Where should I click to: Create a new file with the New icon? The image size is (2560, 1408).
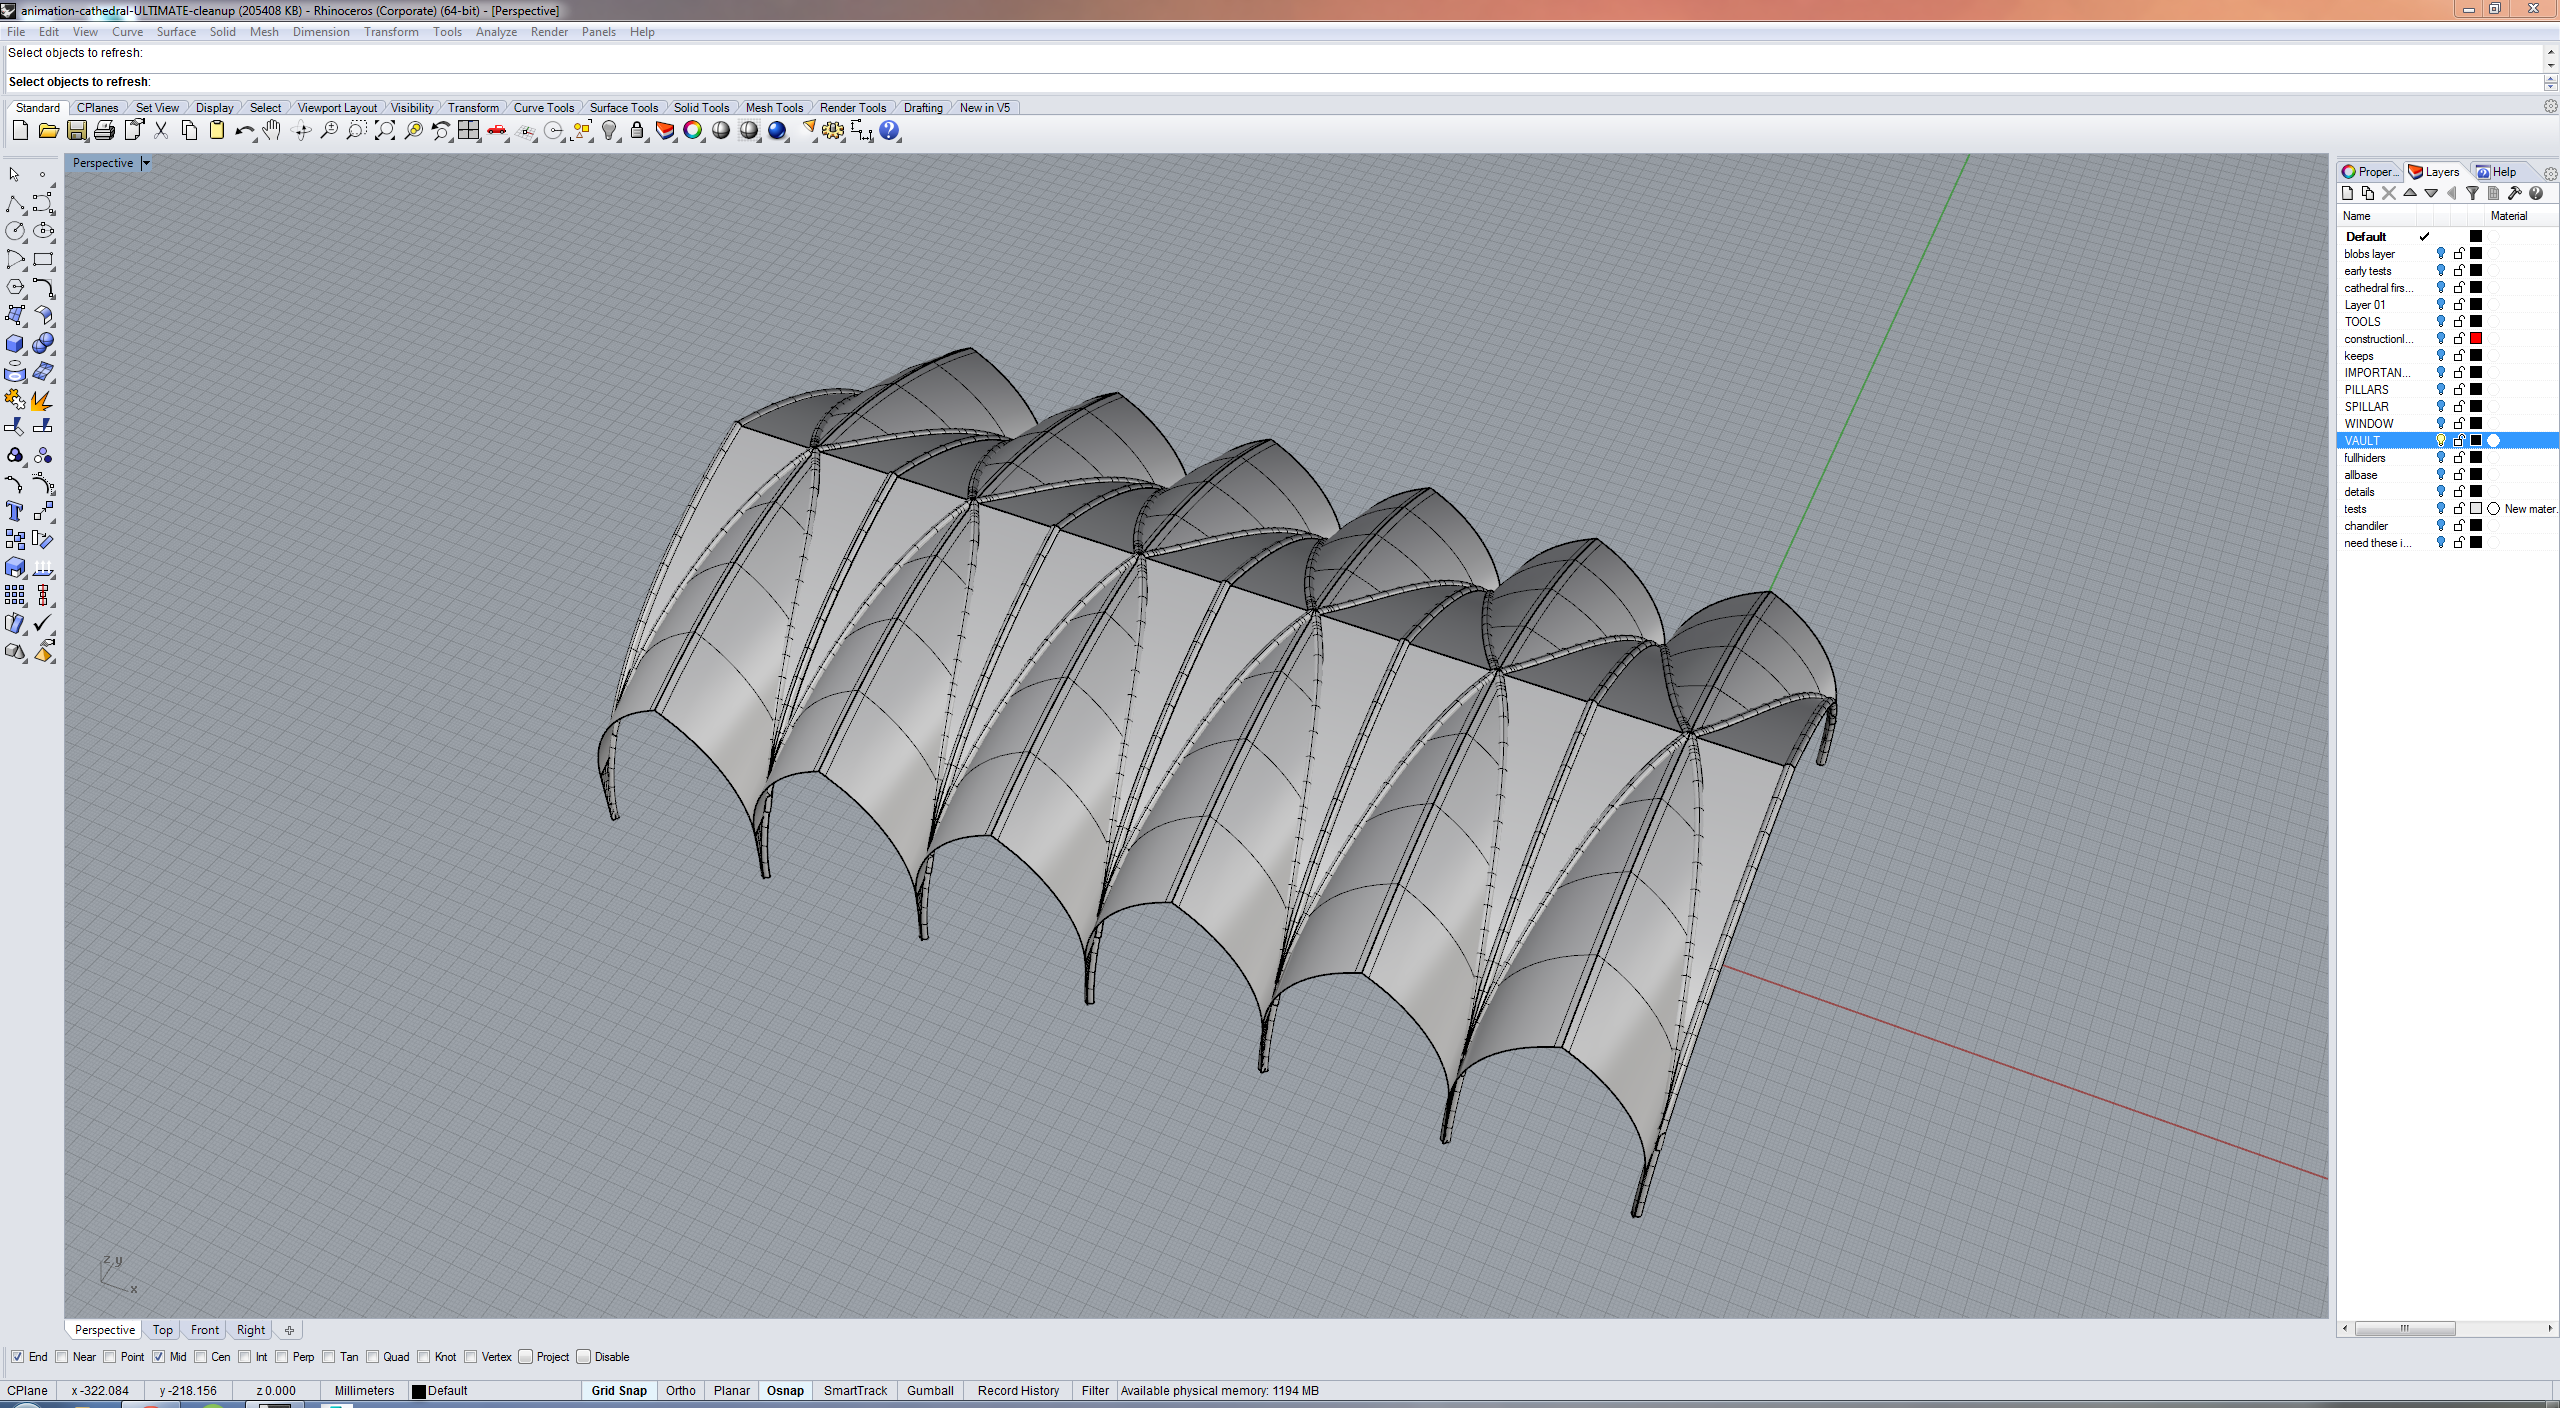coord(20,131)
